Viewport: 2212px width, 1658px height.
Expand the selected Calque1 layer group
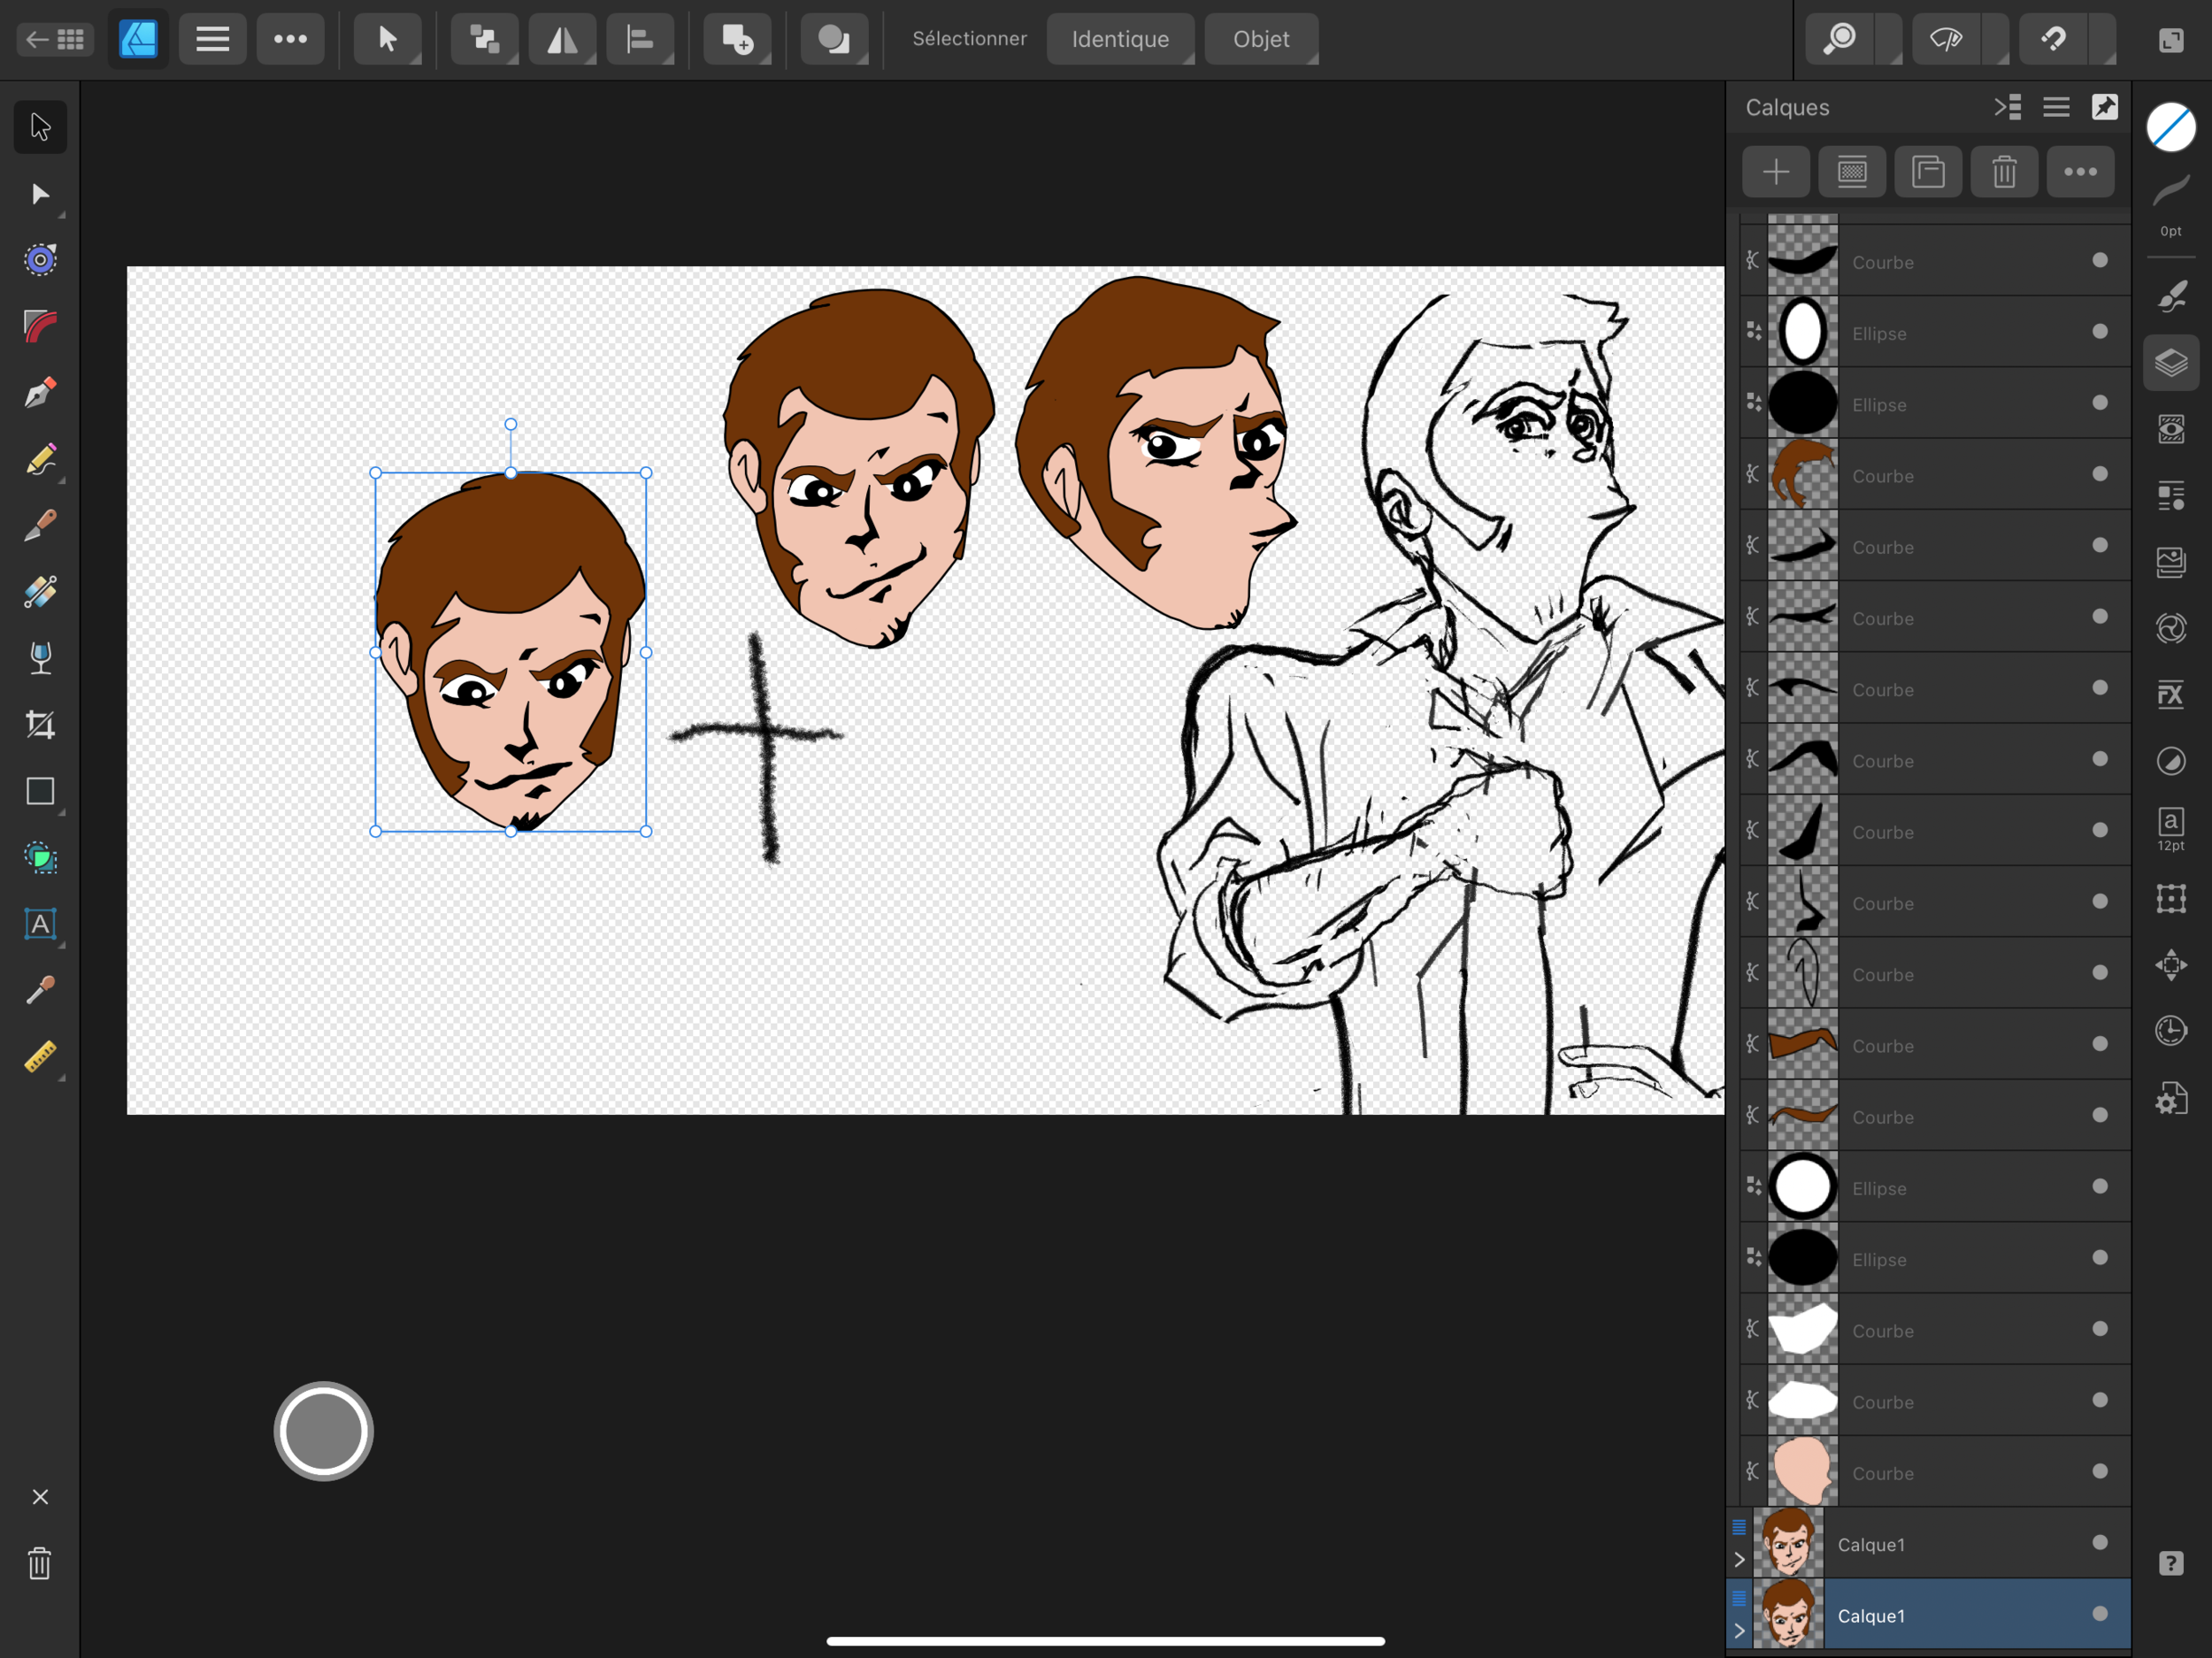(x=1739, y=1631)
